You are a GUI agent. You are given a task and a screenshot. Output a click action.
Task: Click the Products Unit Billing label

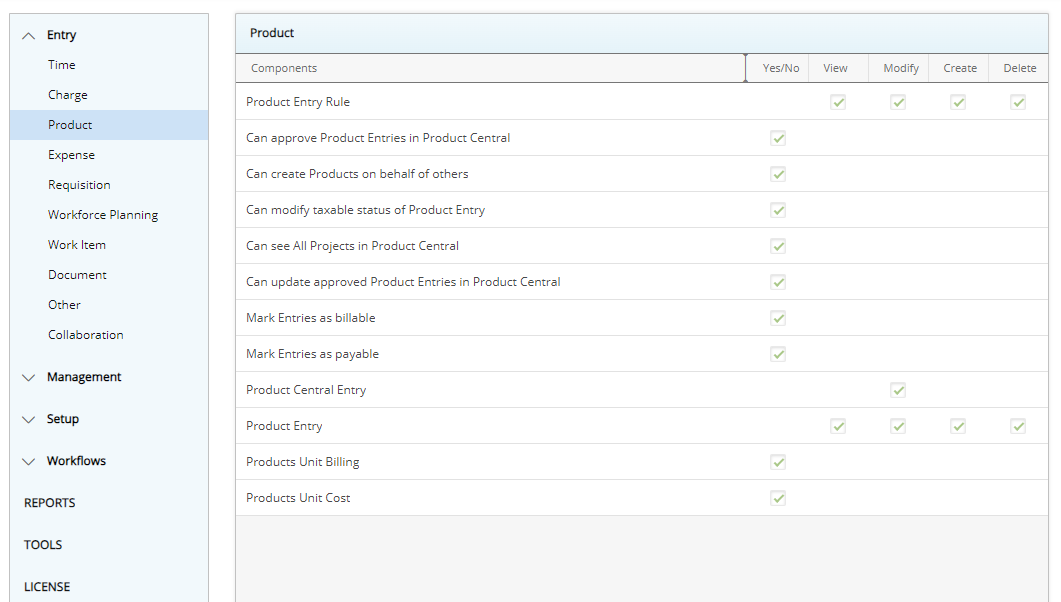302,462
